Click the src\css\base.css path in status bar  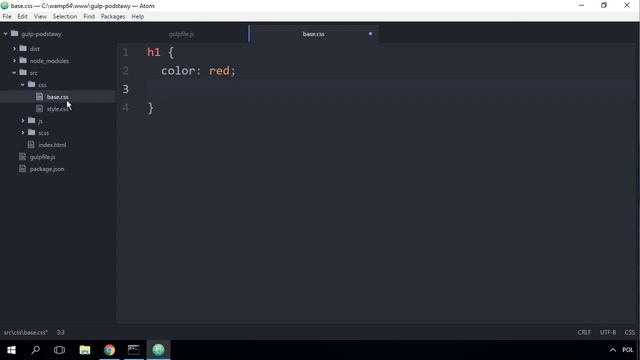pos(26,332)
